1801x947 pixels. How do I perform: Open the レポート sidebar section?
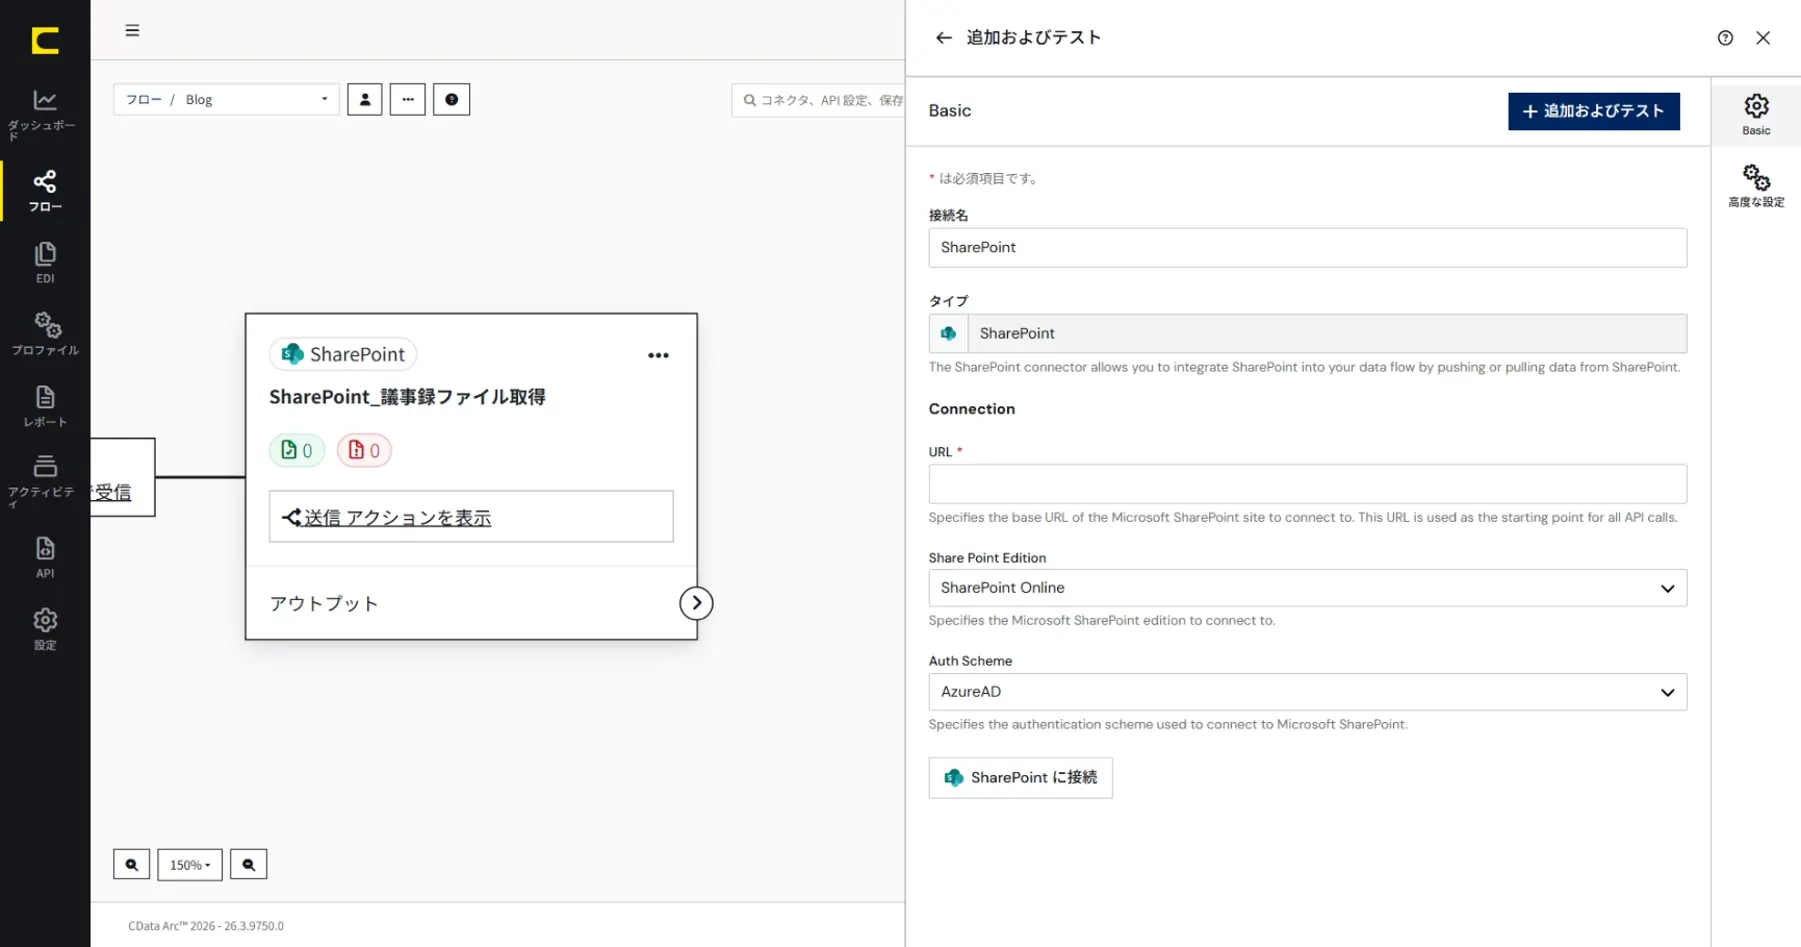click(45, 406)
